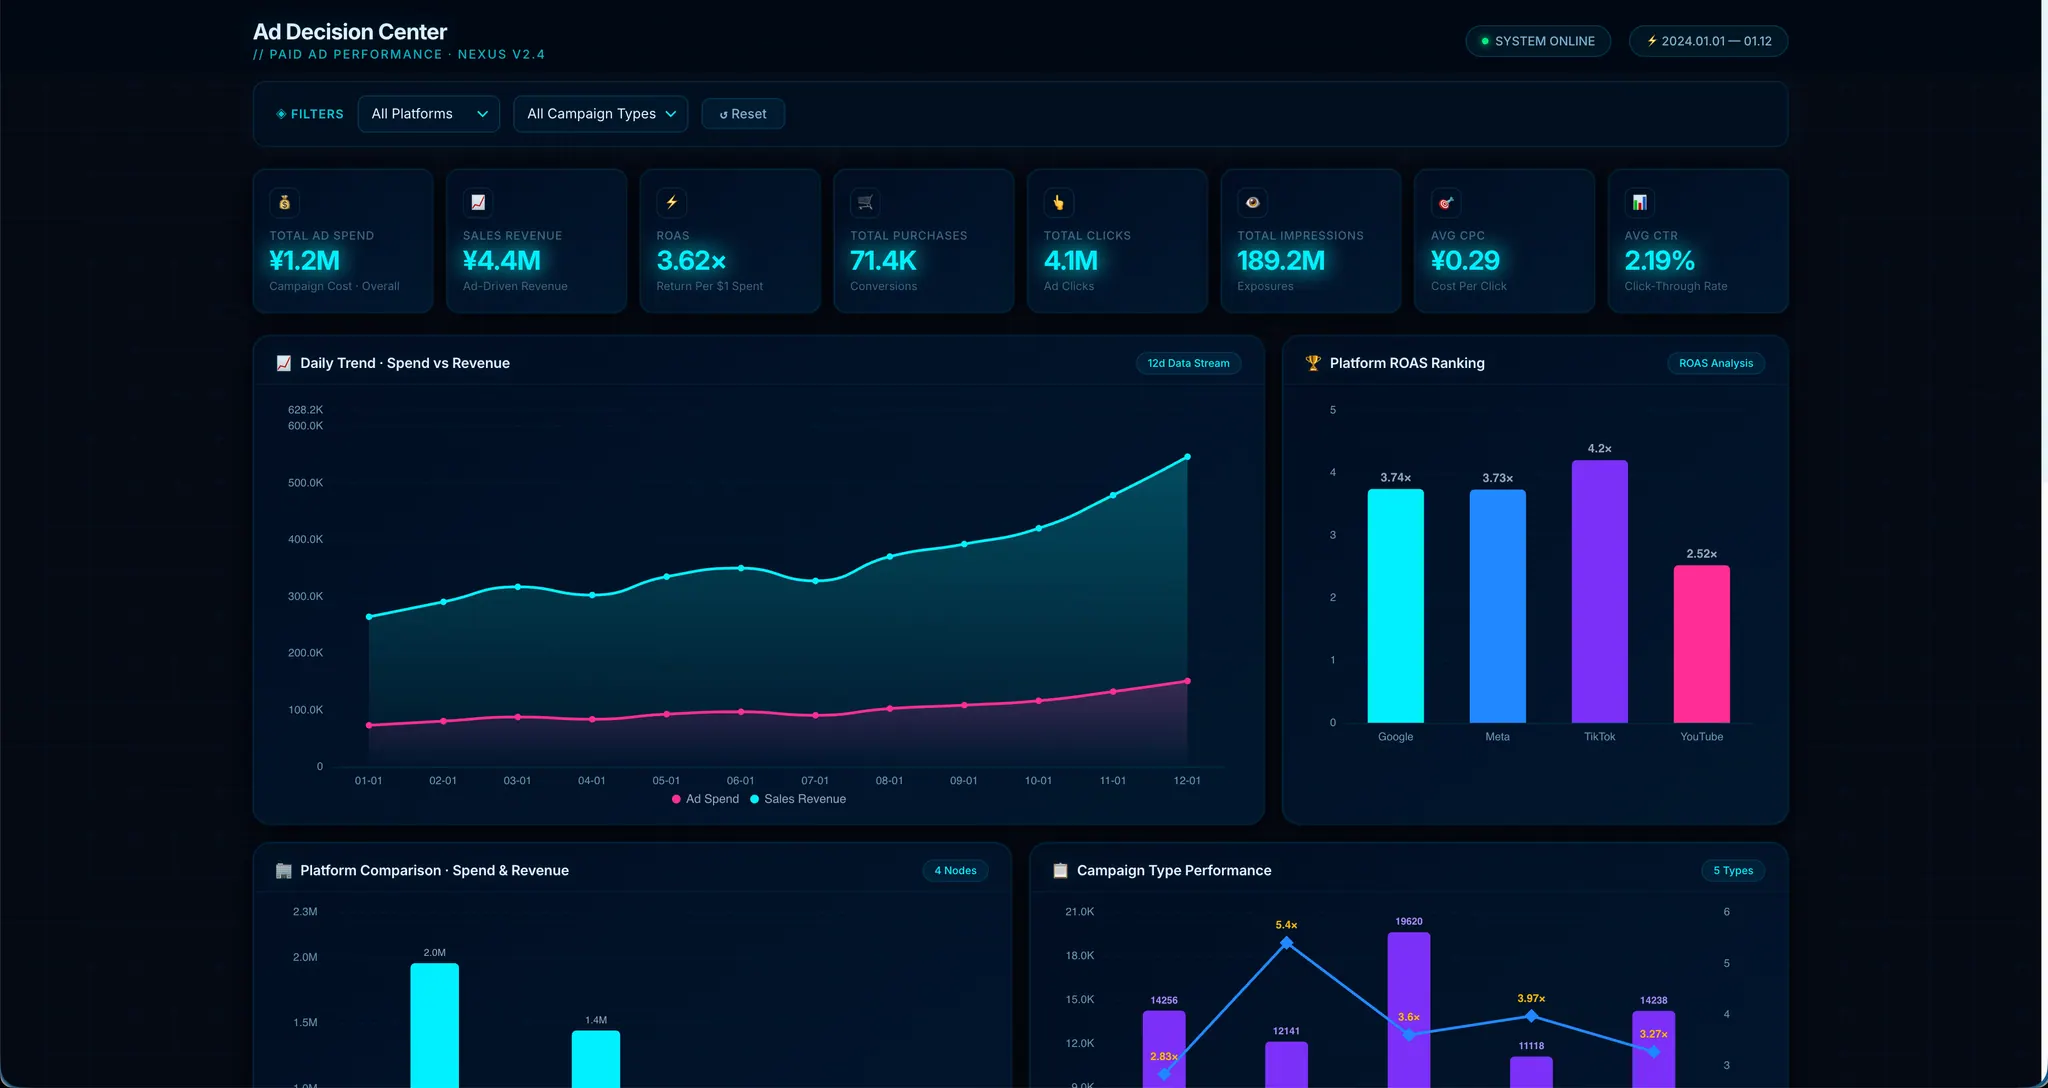Click the 5 Types badge
Screen dimensions: 2048x1088
[1733, 871]
